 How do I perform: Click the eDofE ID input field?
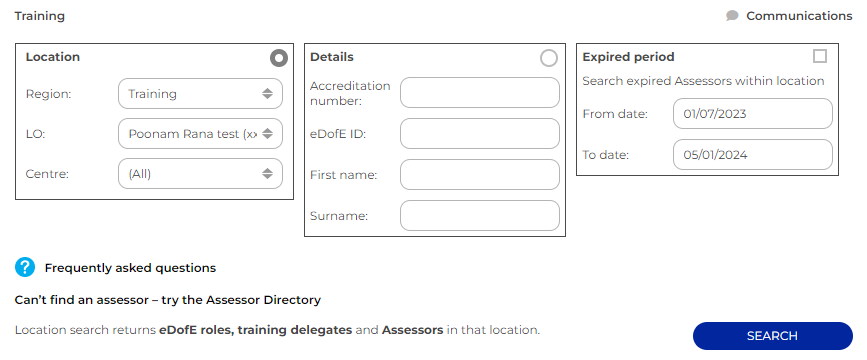click(480, 133)
